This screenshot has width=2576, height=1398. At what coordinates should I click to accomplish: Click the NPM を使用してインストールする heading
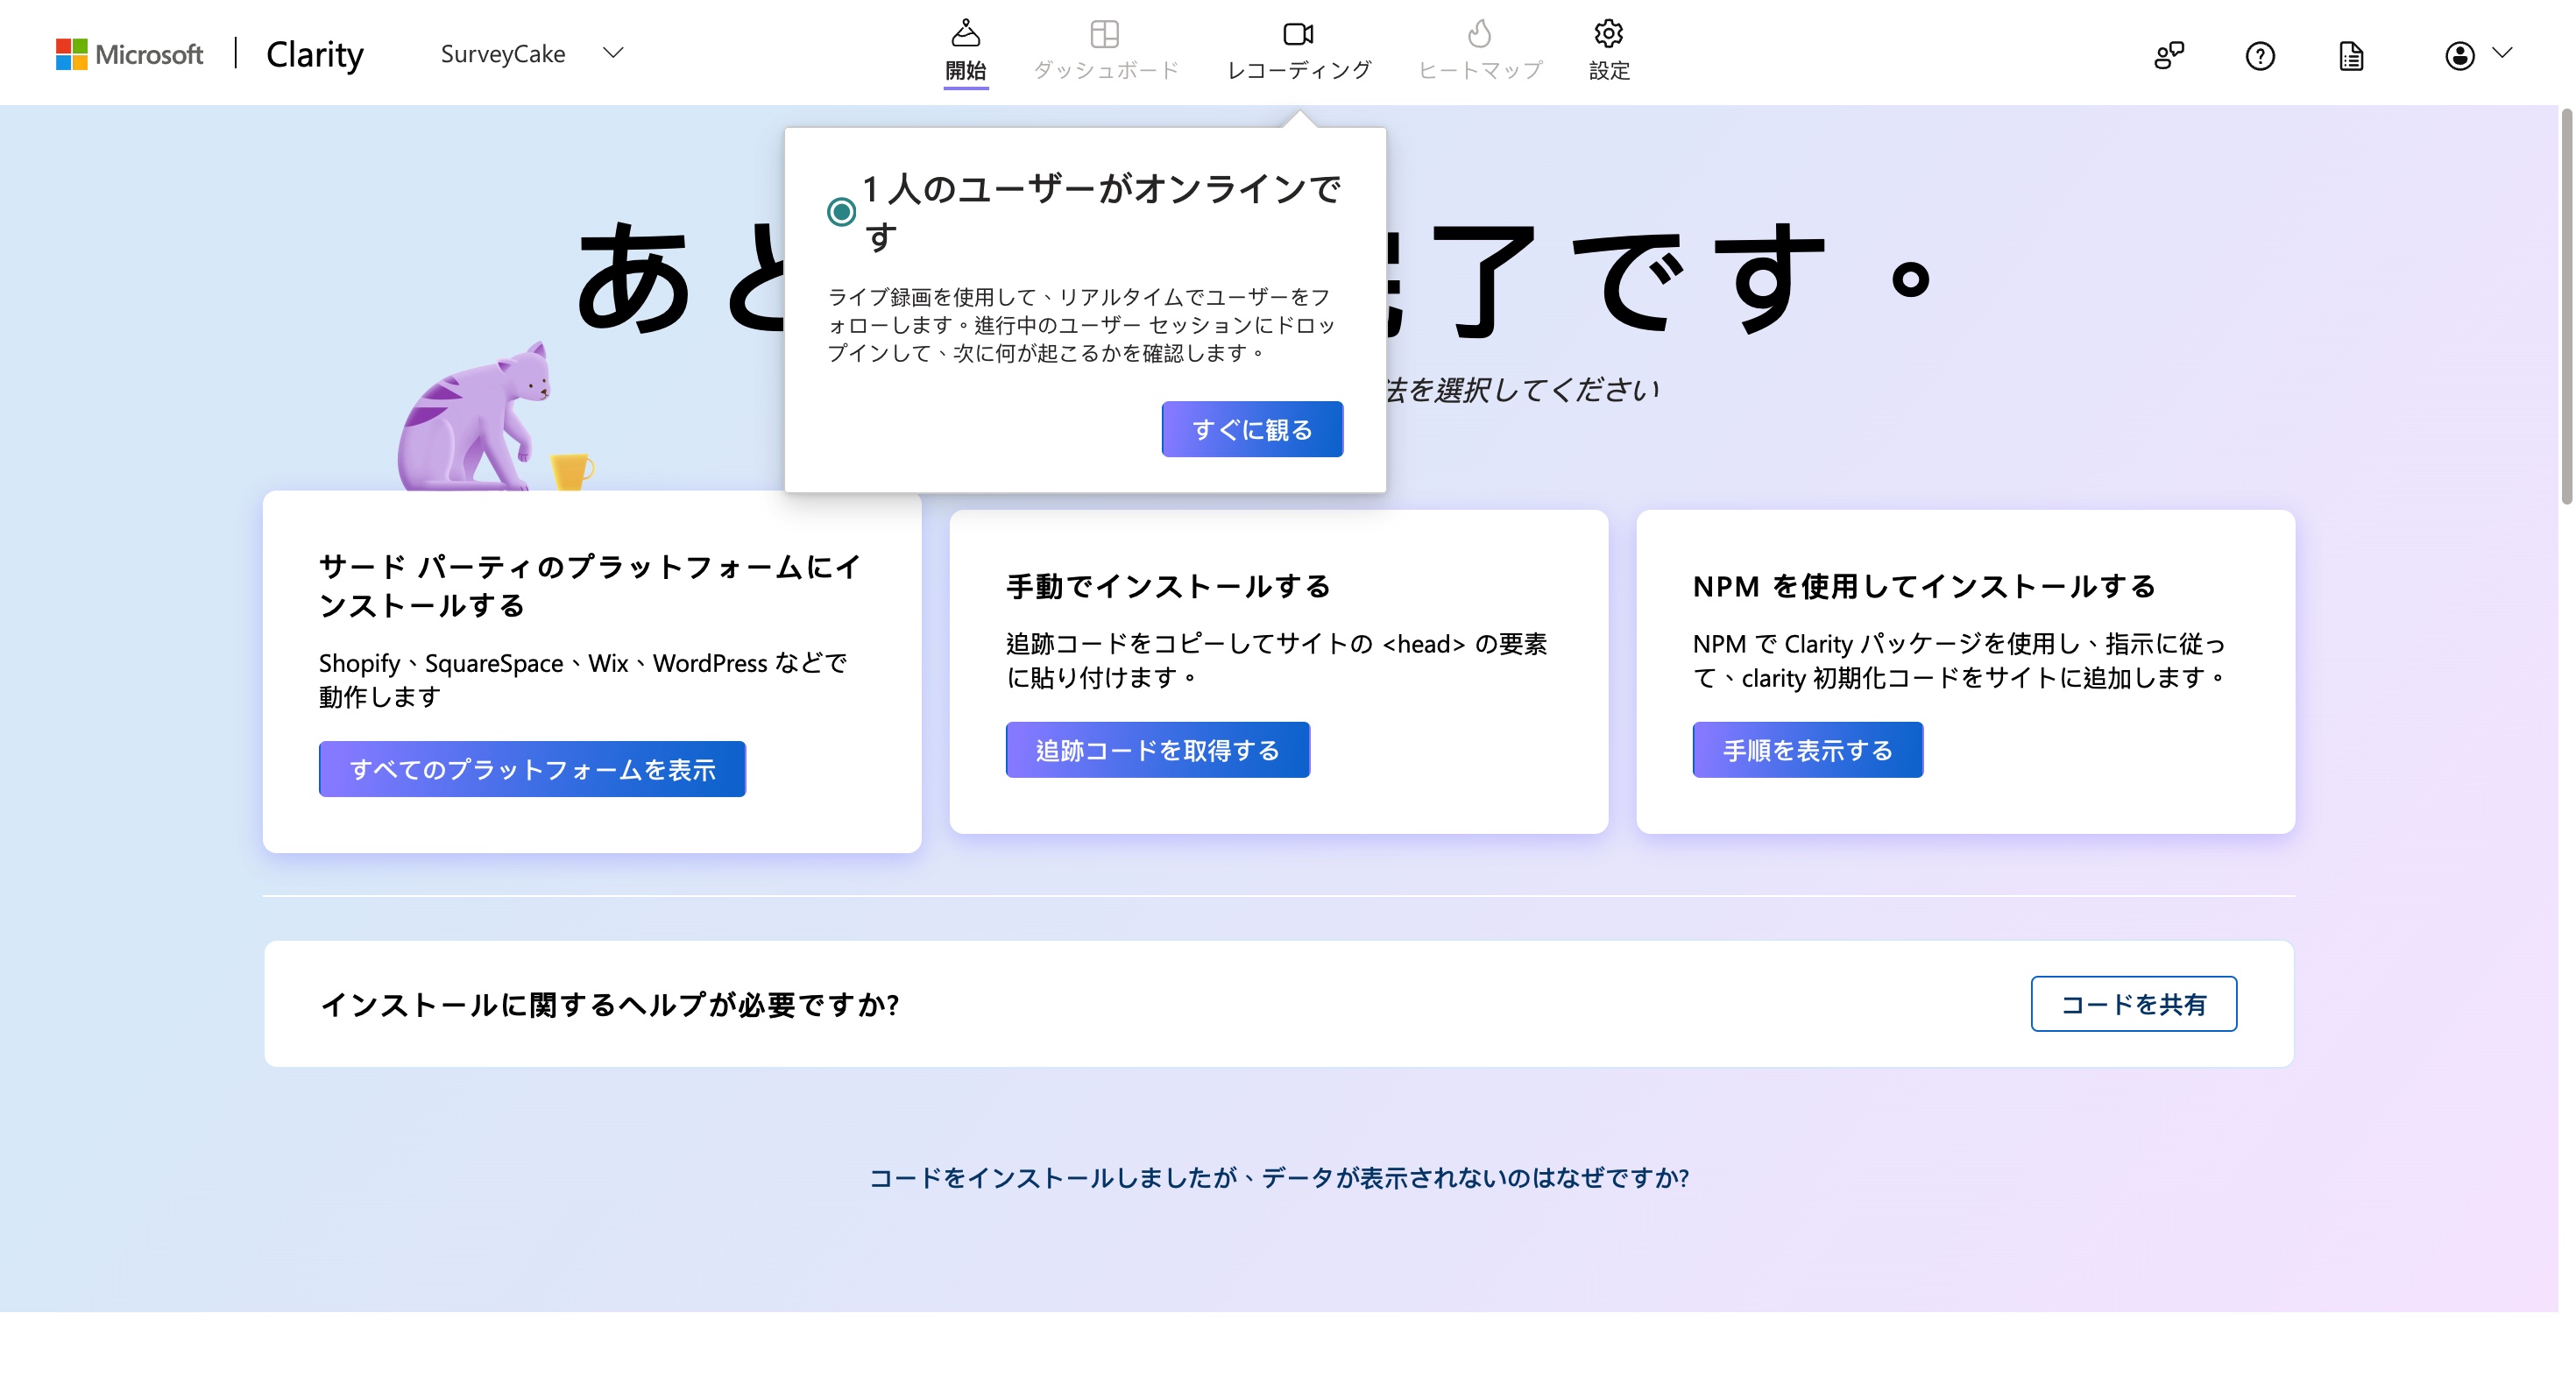(x=1923, y=586)
